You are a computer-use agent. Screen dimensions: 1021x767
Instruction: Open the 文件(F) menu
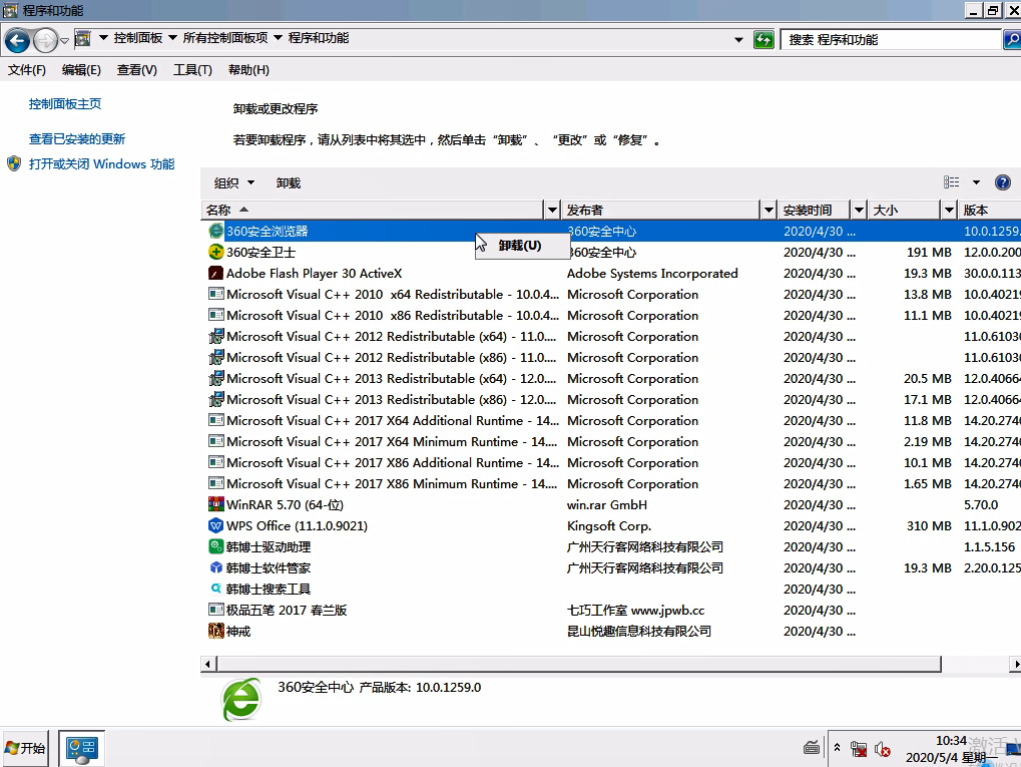click(27, 70)
